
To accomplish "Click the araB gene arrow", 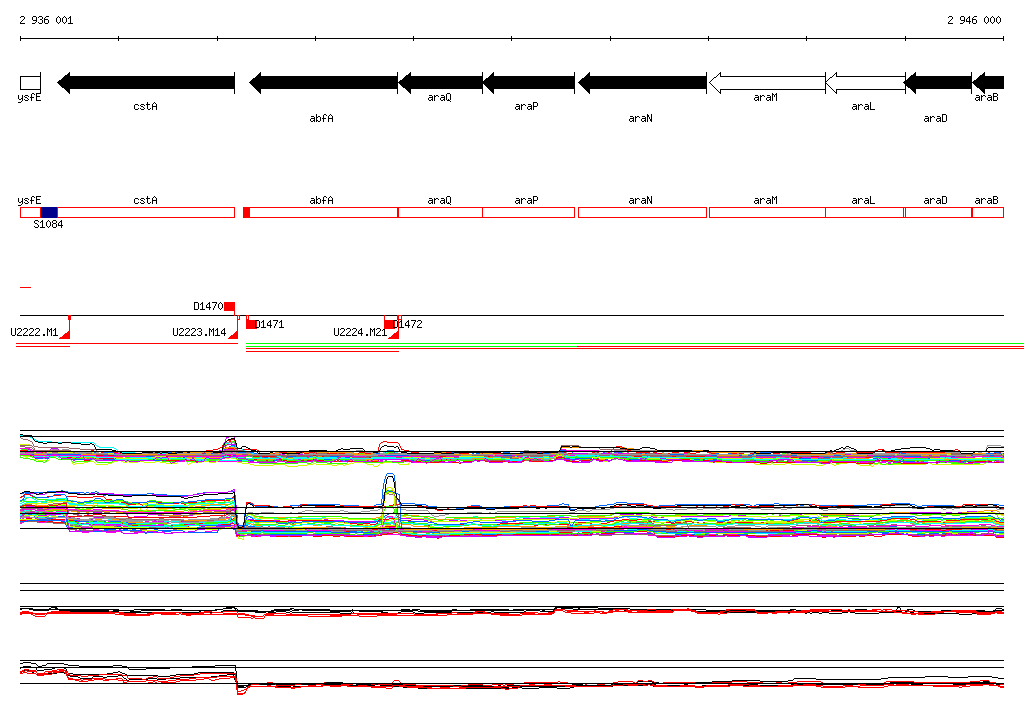I will (x=988, y=83).
